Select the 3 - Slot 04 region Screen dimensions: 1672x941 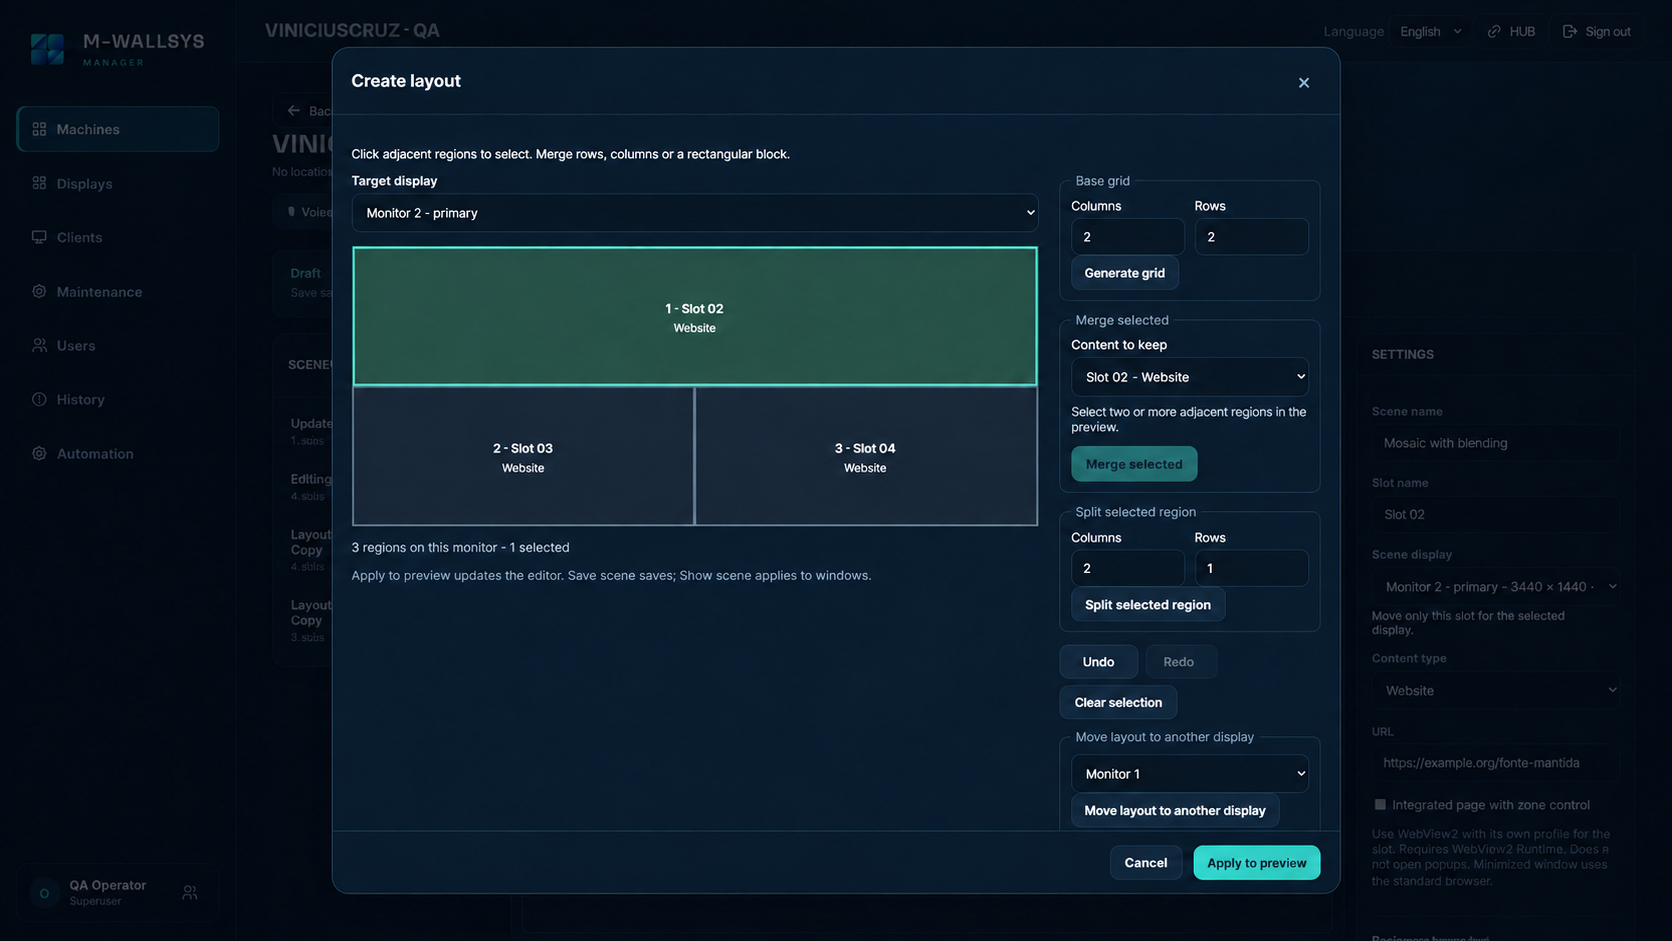pos(866,456)
